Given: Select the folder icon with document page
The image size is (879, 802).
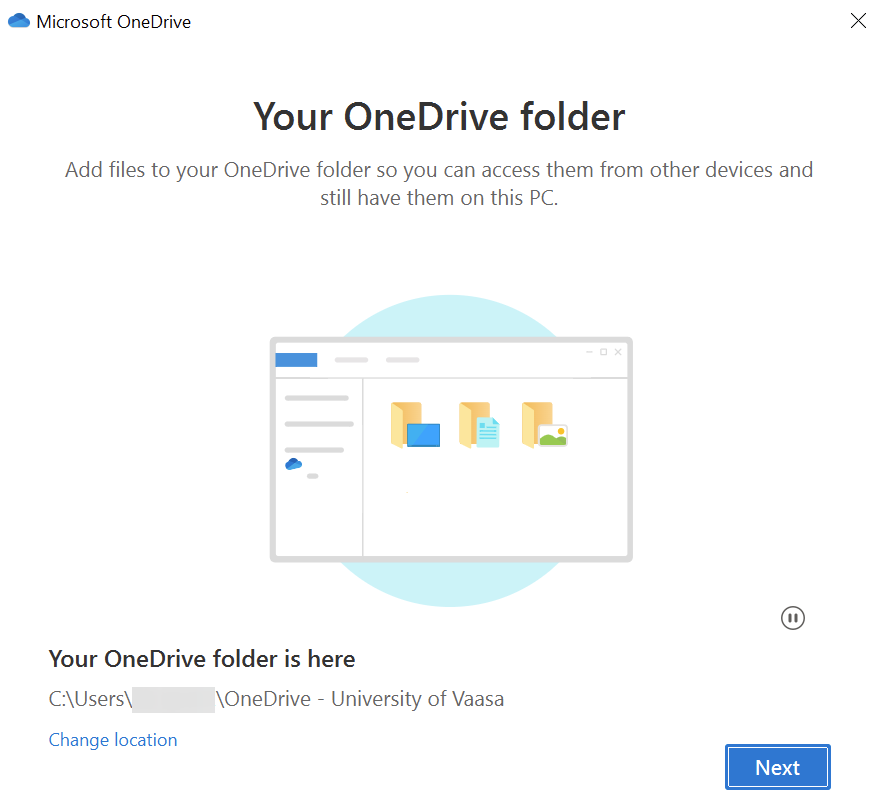Looking at the screenshot, I should point(479,426).
